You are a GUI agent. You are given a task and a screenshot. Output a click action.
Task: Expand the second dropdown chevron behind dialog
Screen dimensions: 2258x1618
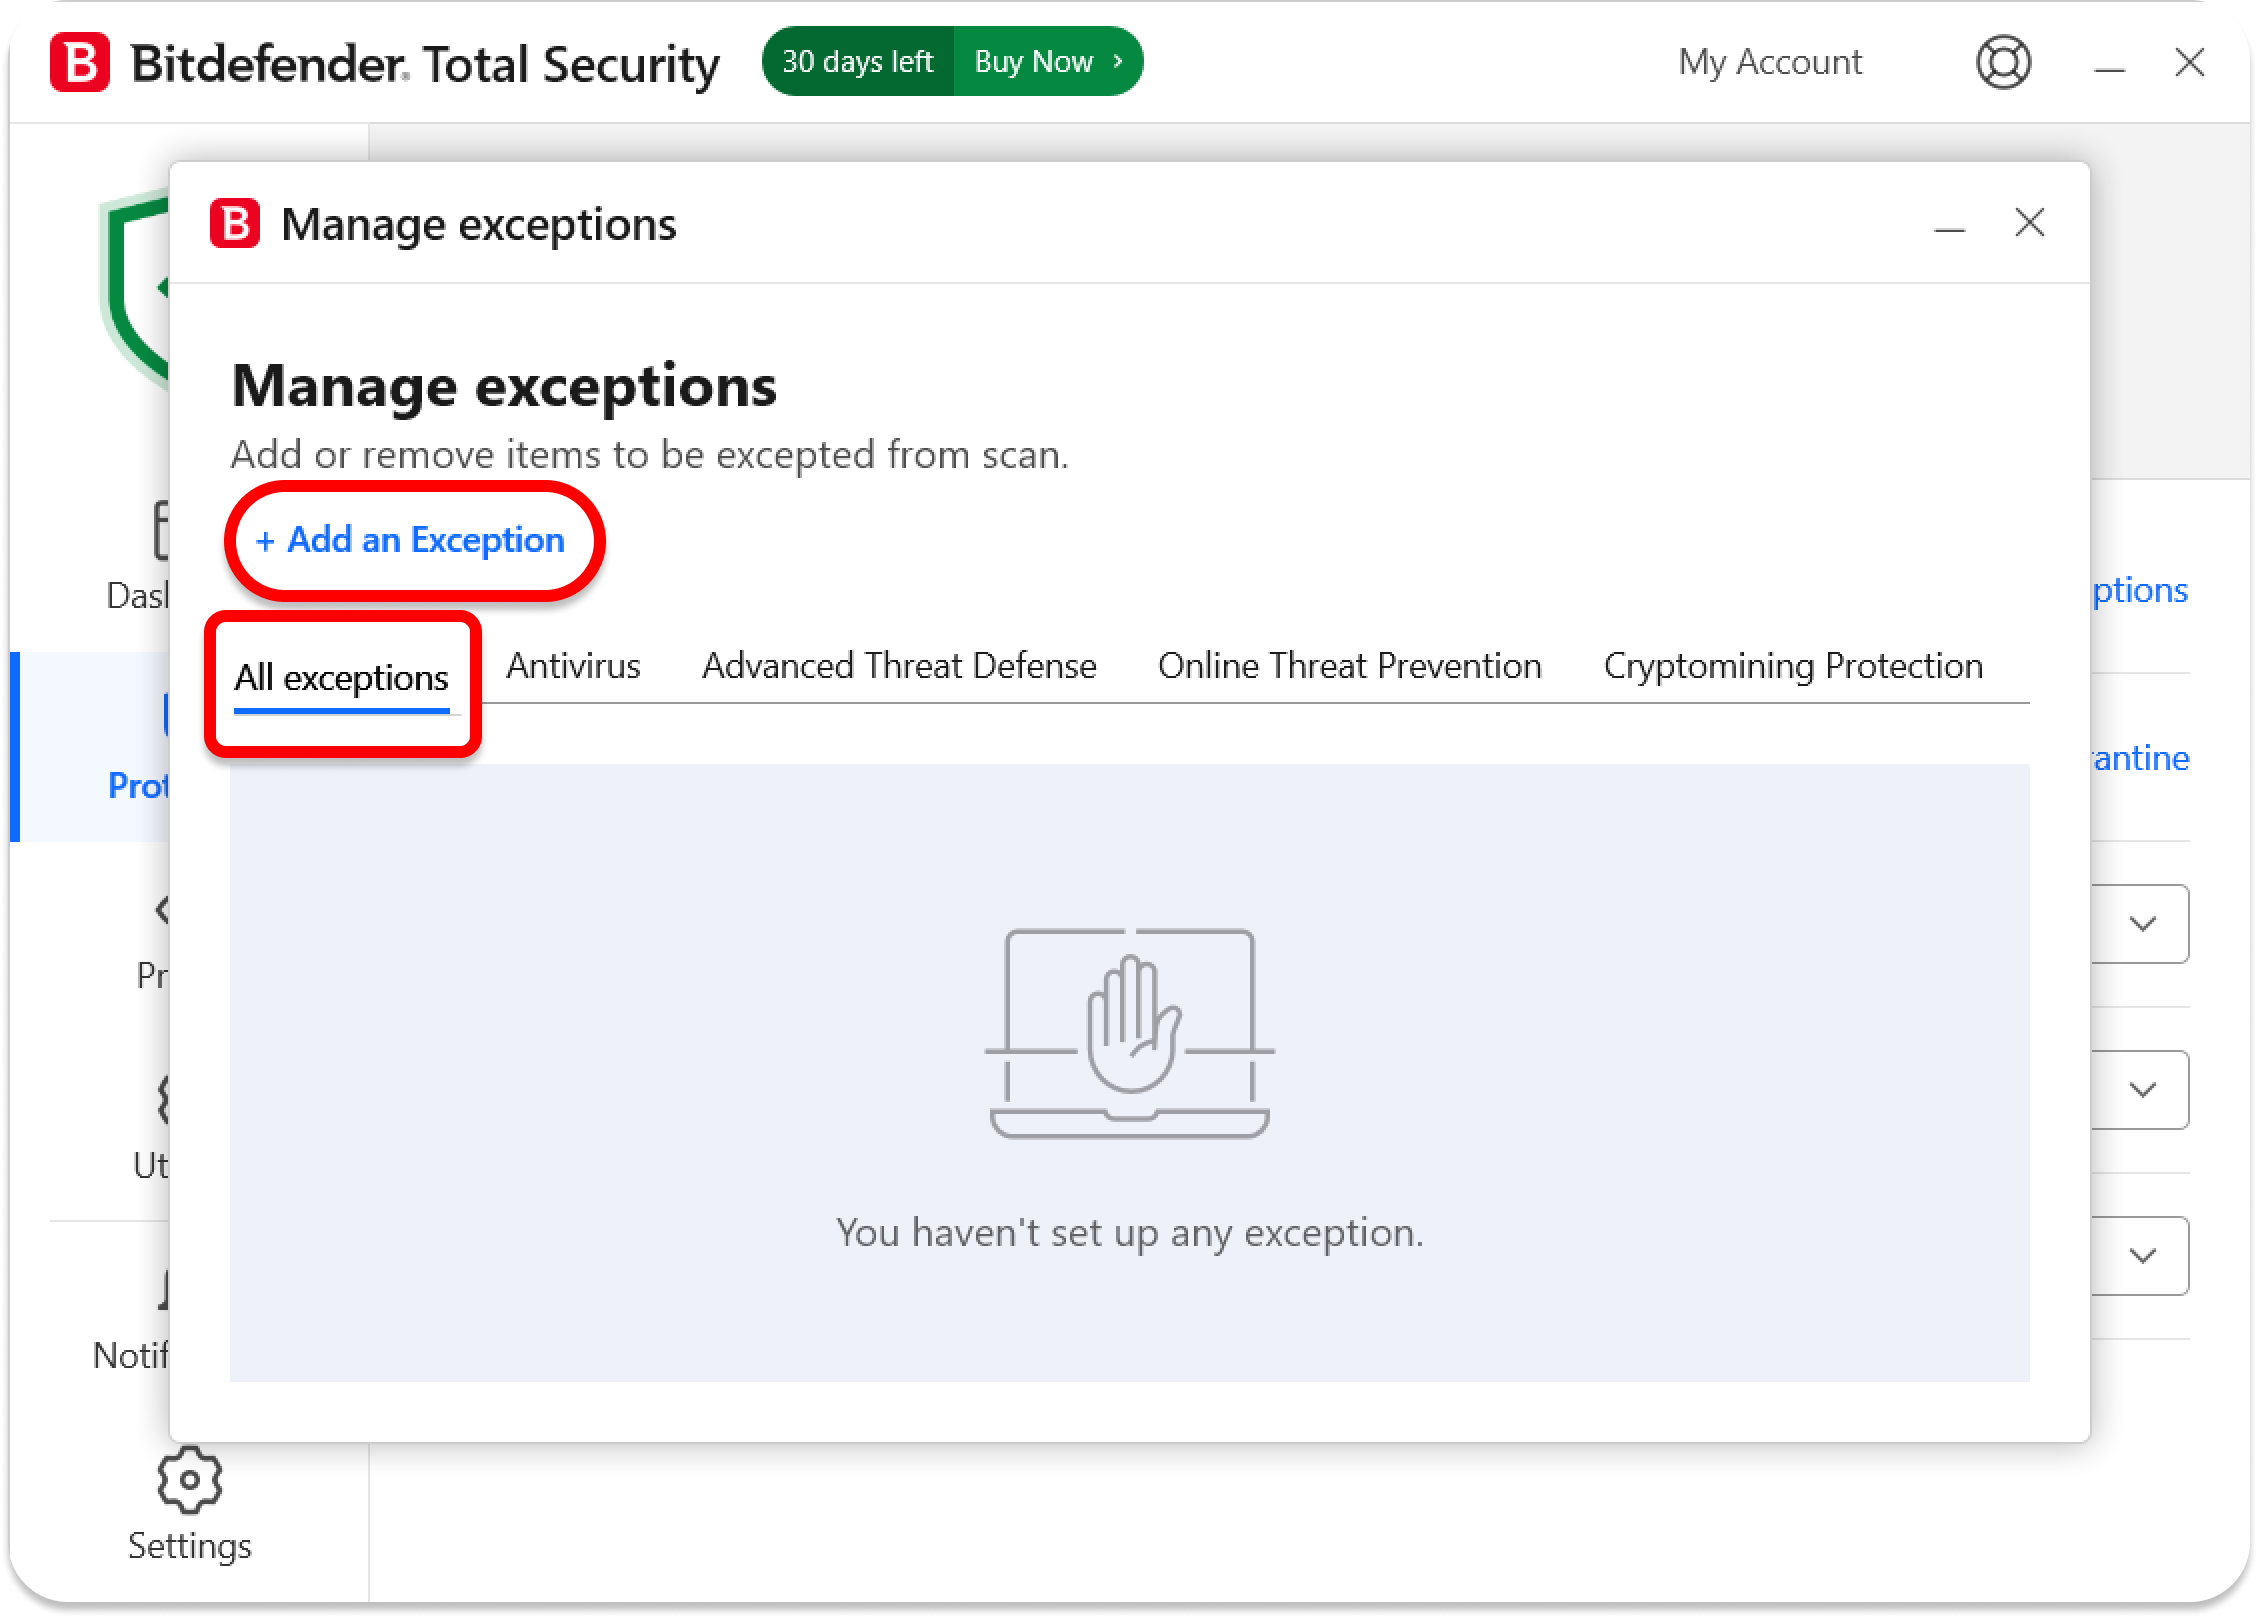point(2142,1090)
